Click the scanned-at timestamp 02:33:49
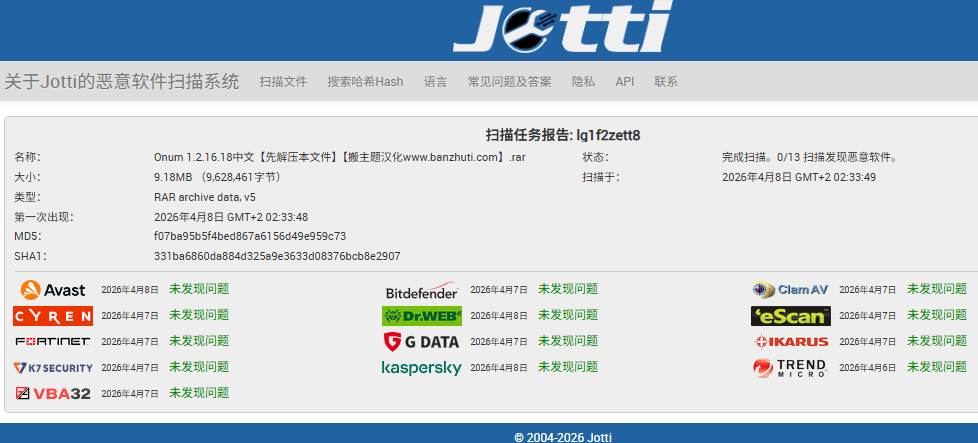This screenshot has width=978, height=443. click(x=799, y=177)
